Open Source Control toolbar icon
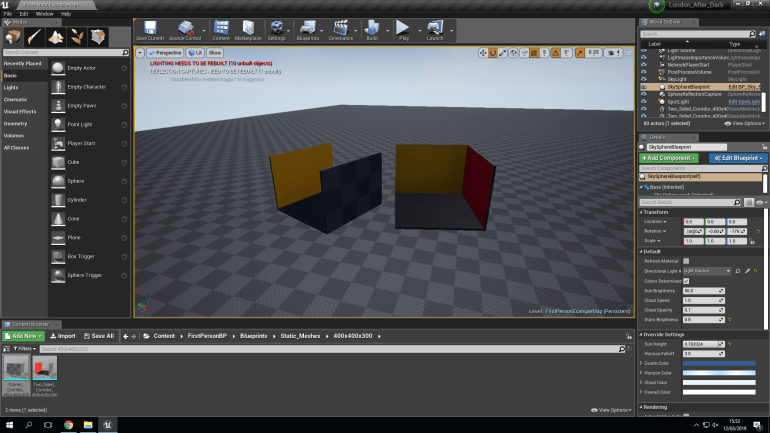The height and width of the screenshot is (433, 770). pyautogui.click(x=185, y=30)
